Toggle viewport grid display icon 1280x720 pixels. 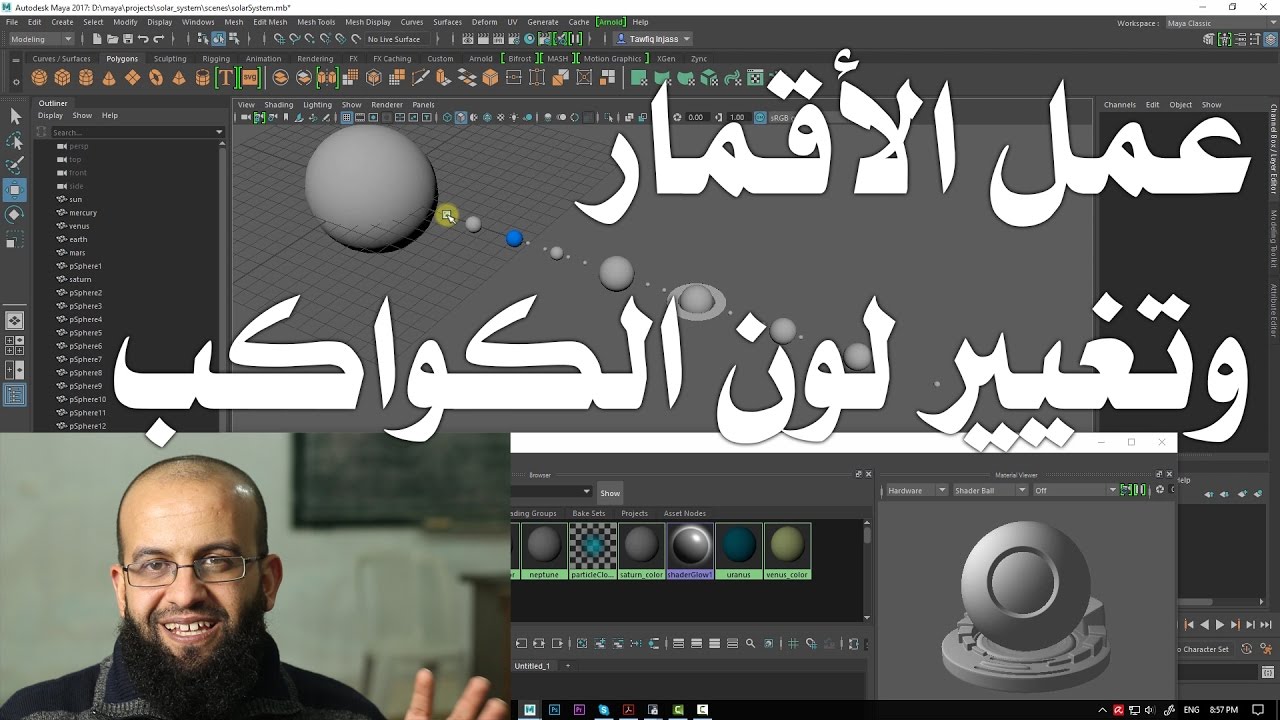[x=347, y=117]
